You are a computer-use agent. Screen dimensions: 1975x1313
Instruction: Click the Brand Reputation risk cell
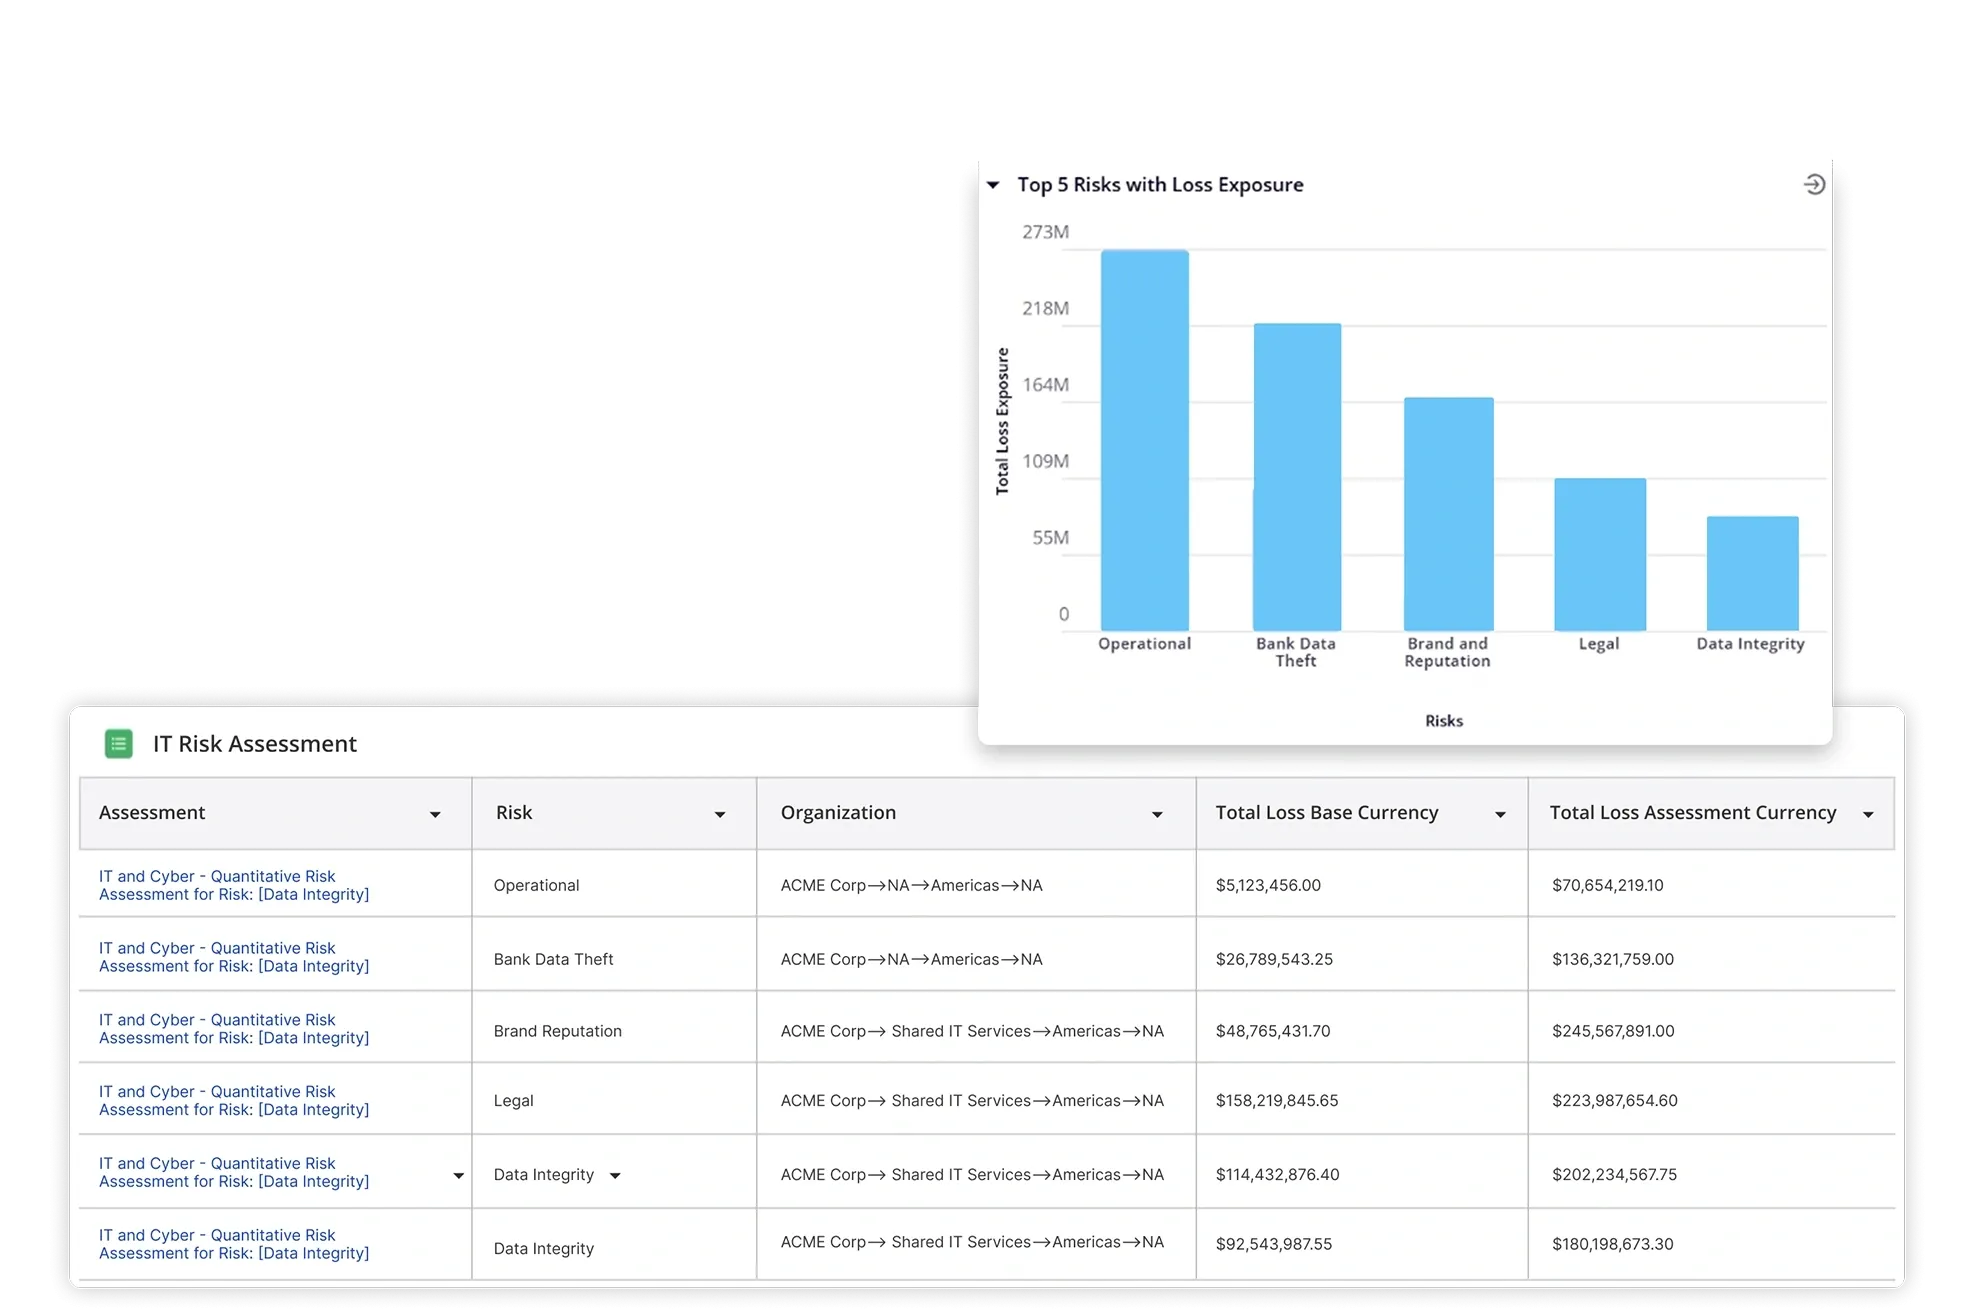point(557,1031)
